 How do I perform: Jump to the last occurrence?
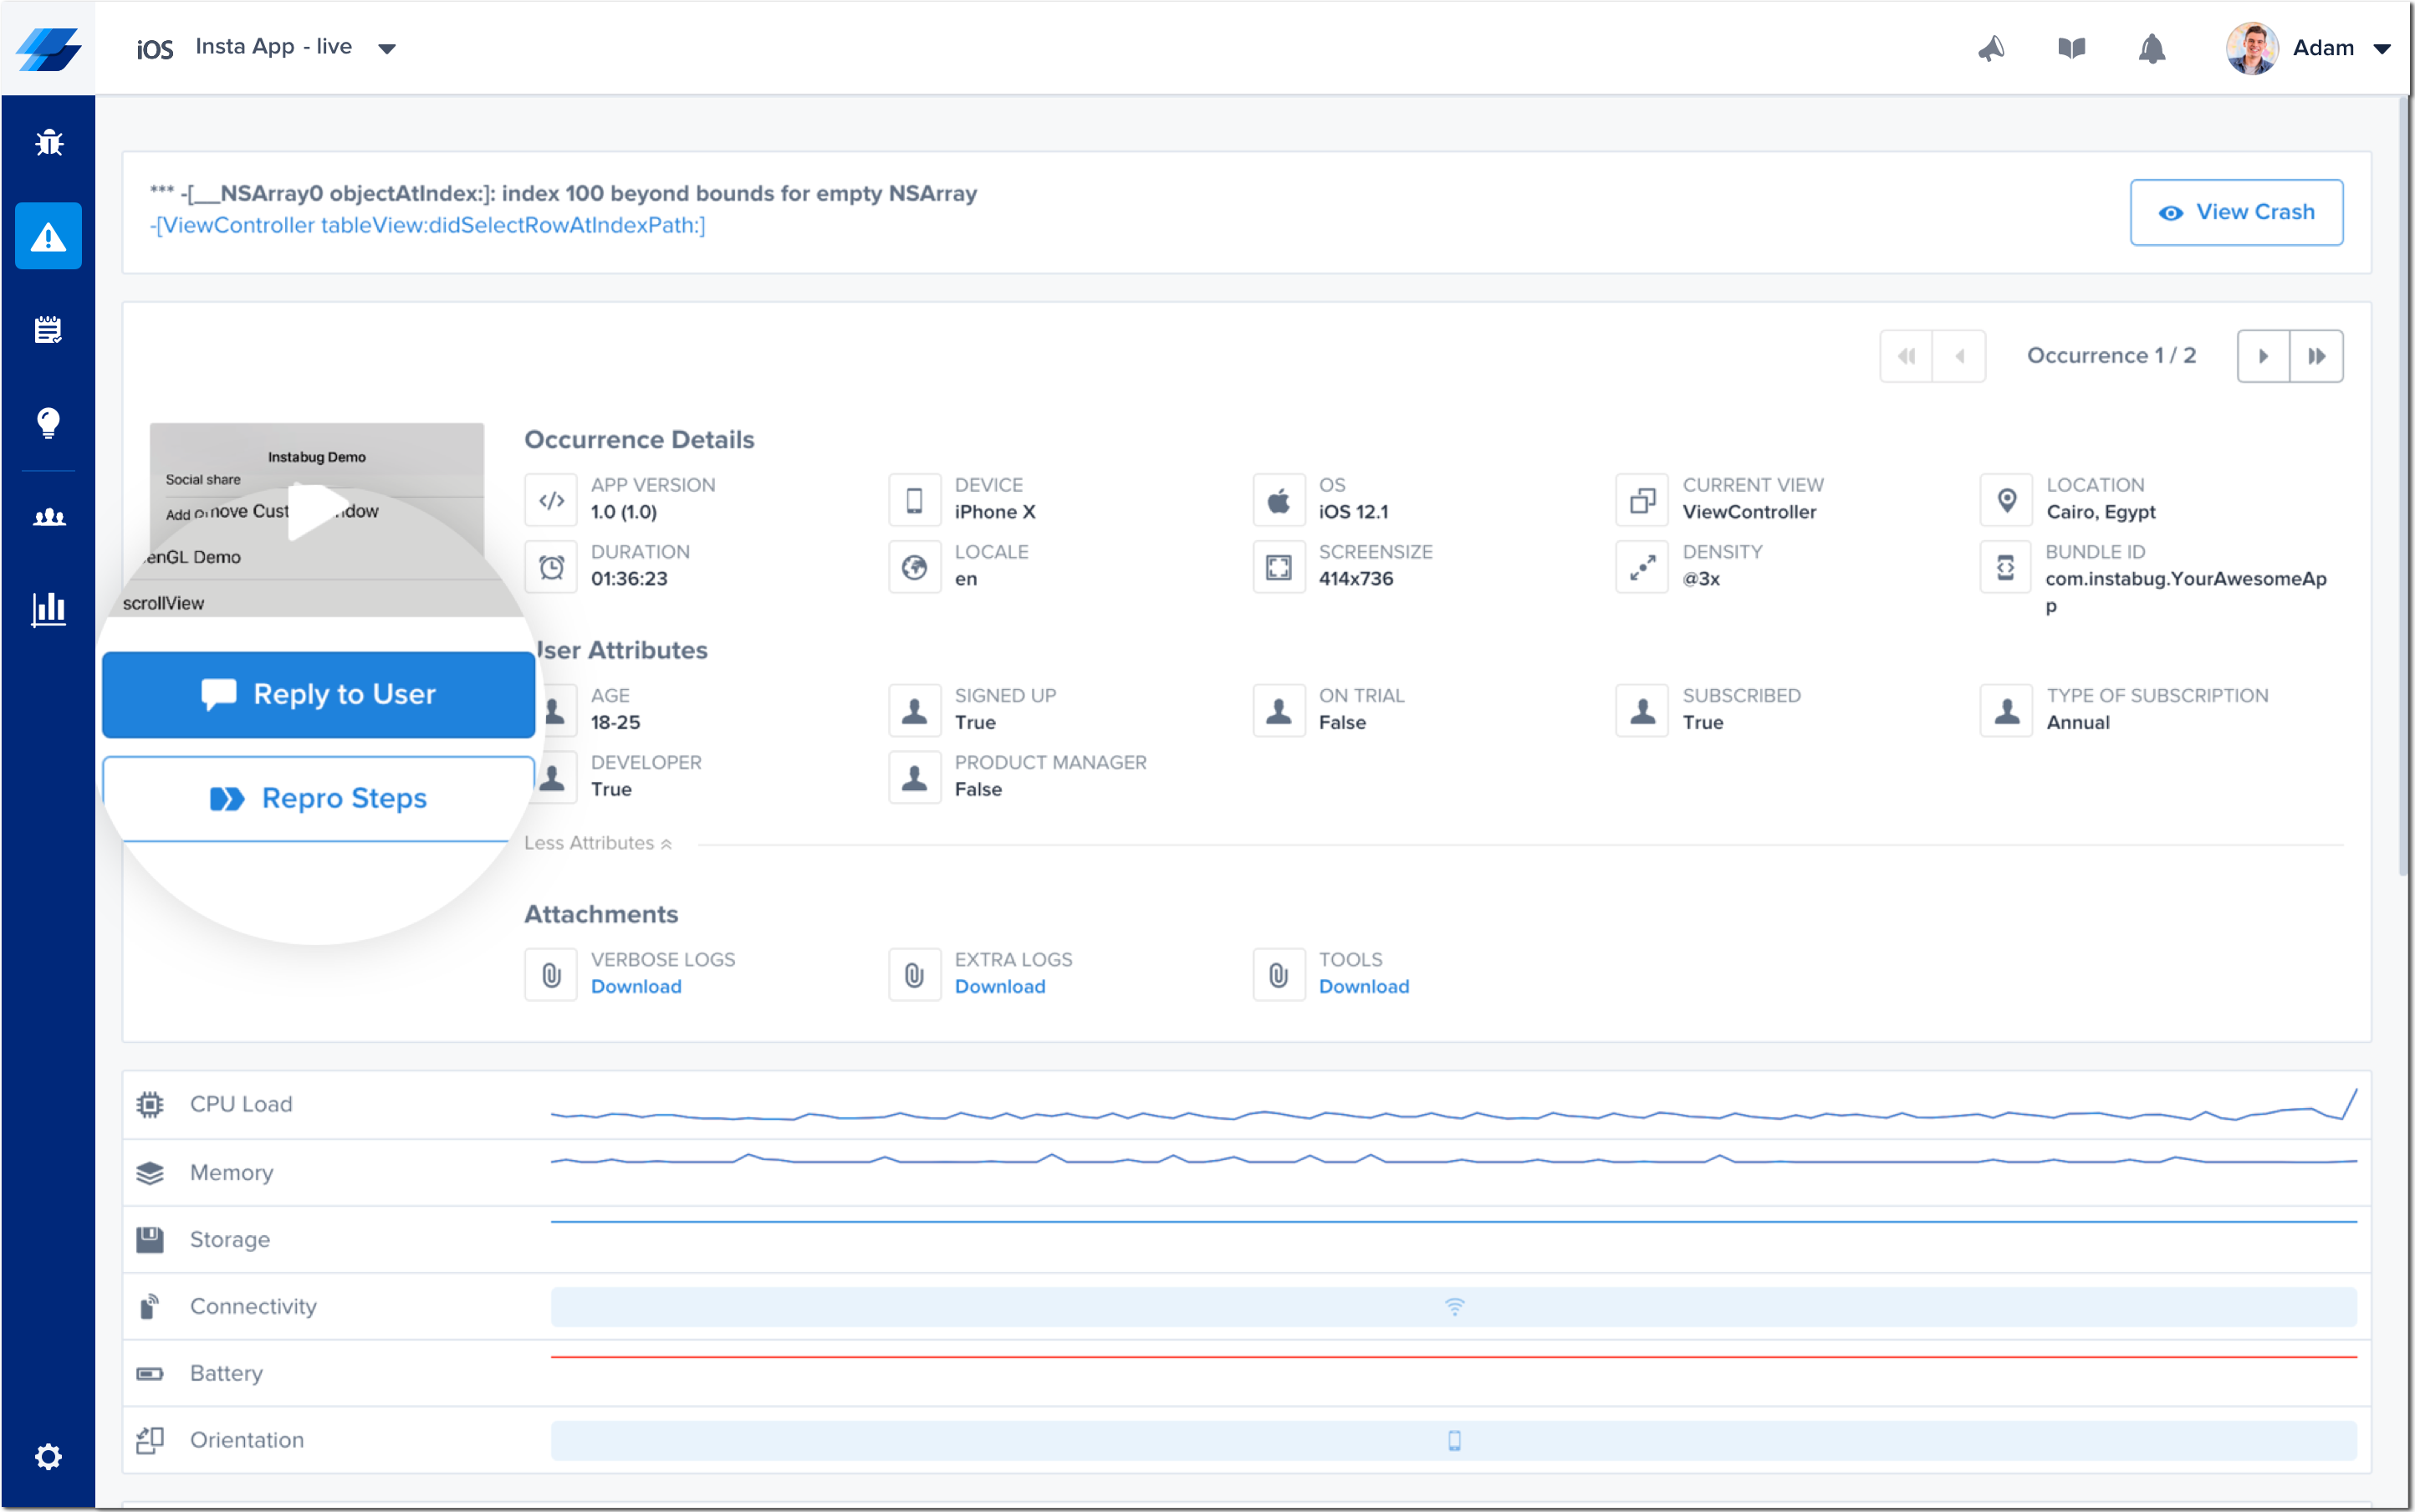[x=2316, y=356]
